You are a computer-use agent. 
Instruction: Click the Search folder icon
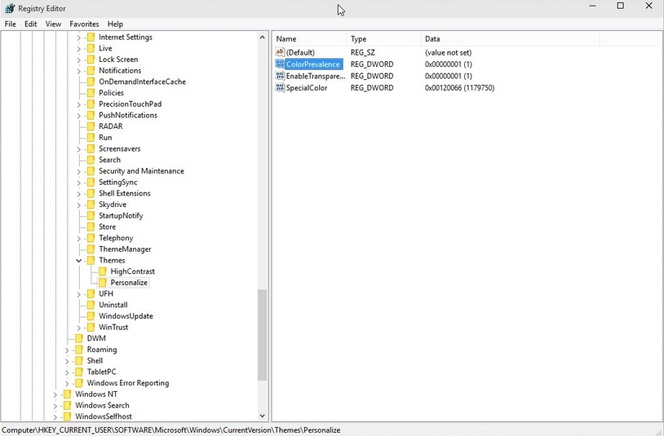click(91, 160)
